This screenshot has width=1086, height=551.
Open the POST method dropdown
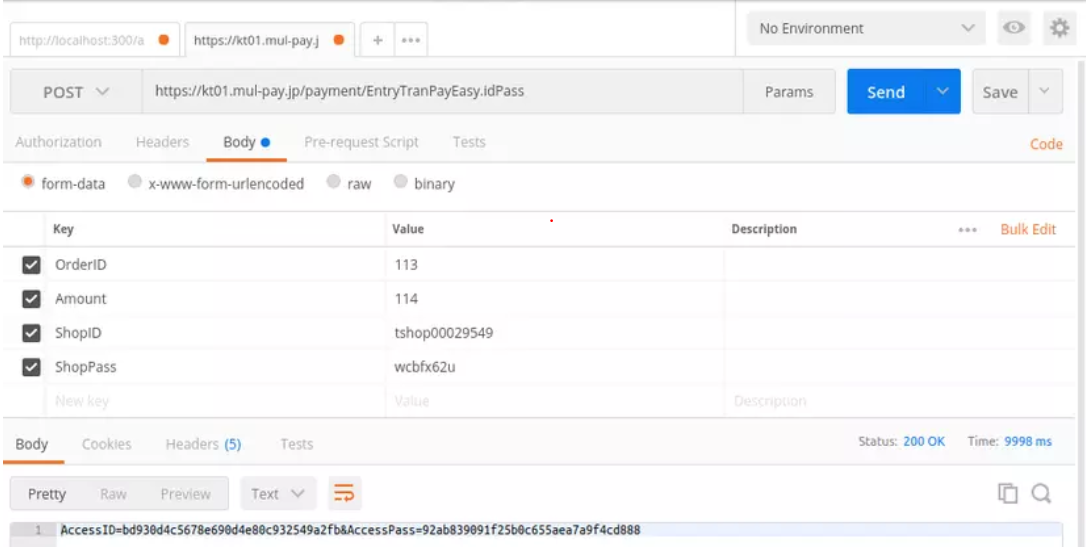click(76, 92)
